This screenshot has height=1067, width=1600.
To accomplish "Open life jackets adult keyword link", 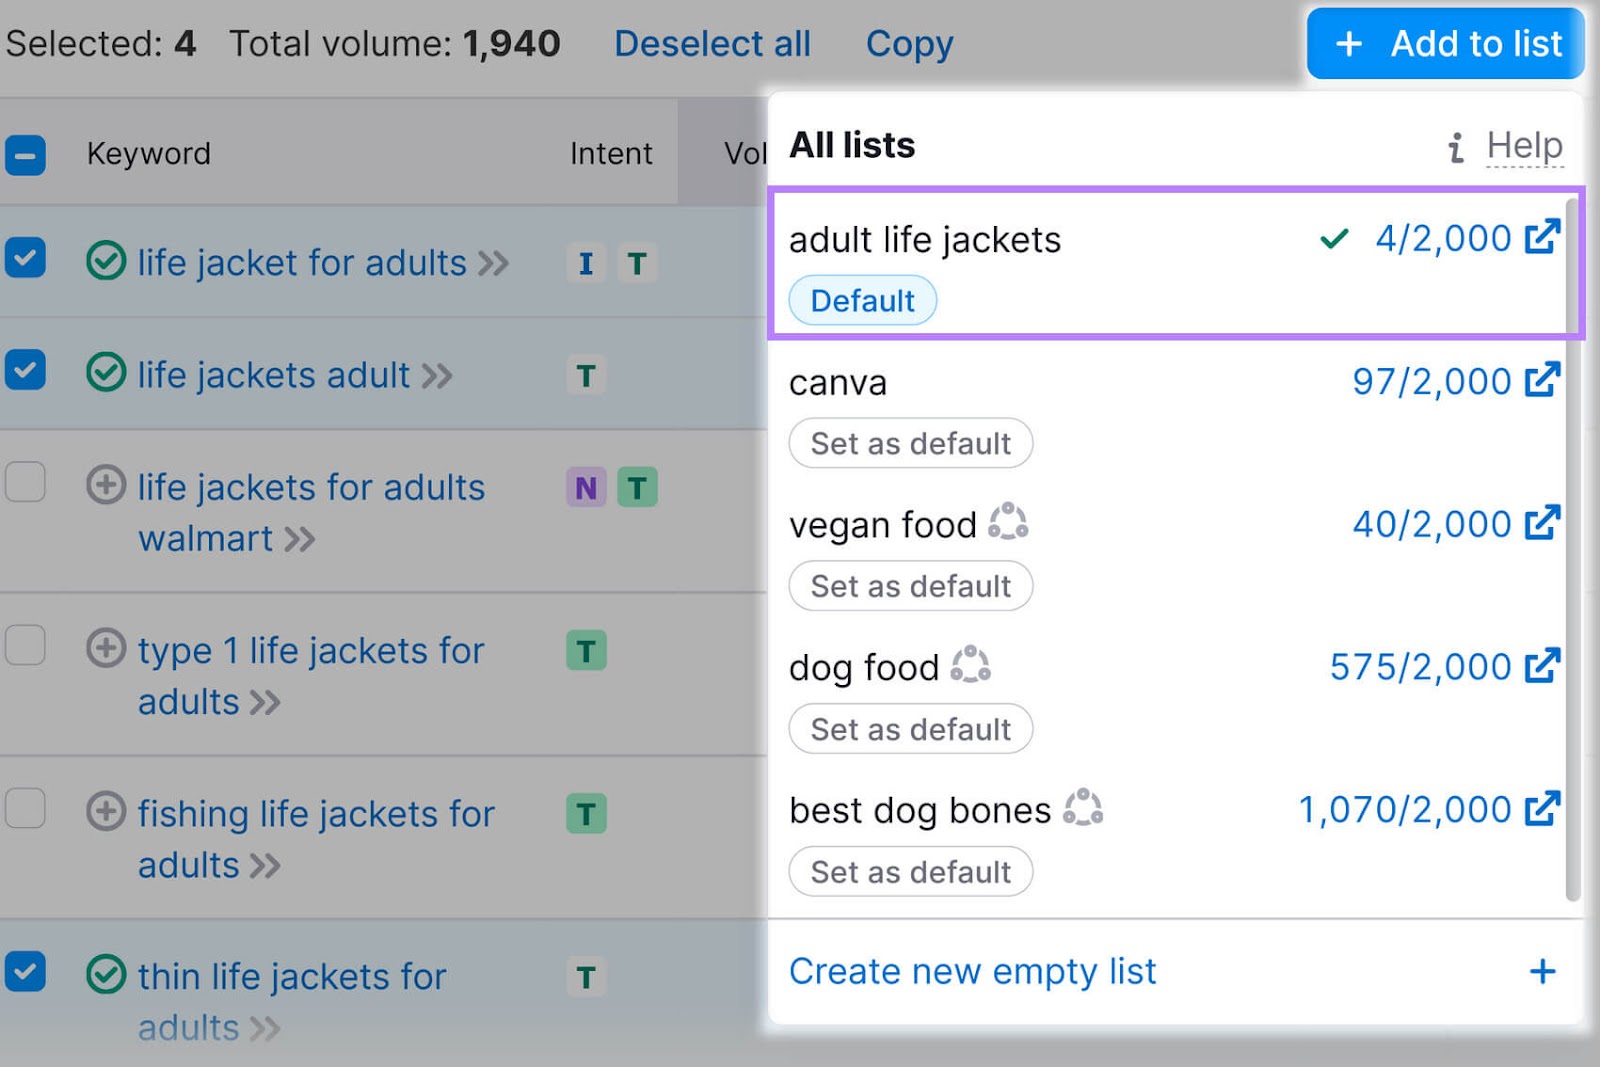I will coord(273,375).
